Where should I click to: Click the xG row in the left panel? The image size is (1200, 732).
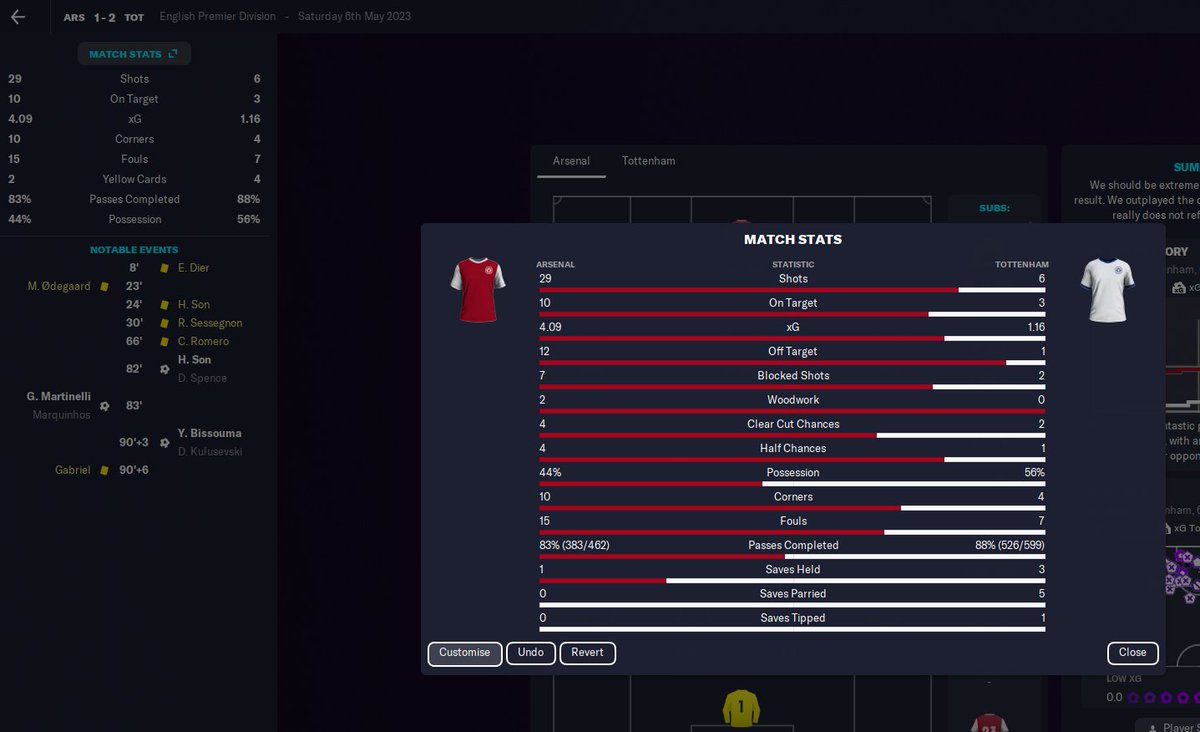tap(134, 119)
